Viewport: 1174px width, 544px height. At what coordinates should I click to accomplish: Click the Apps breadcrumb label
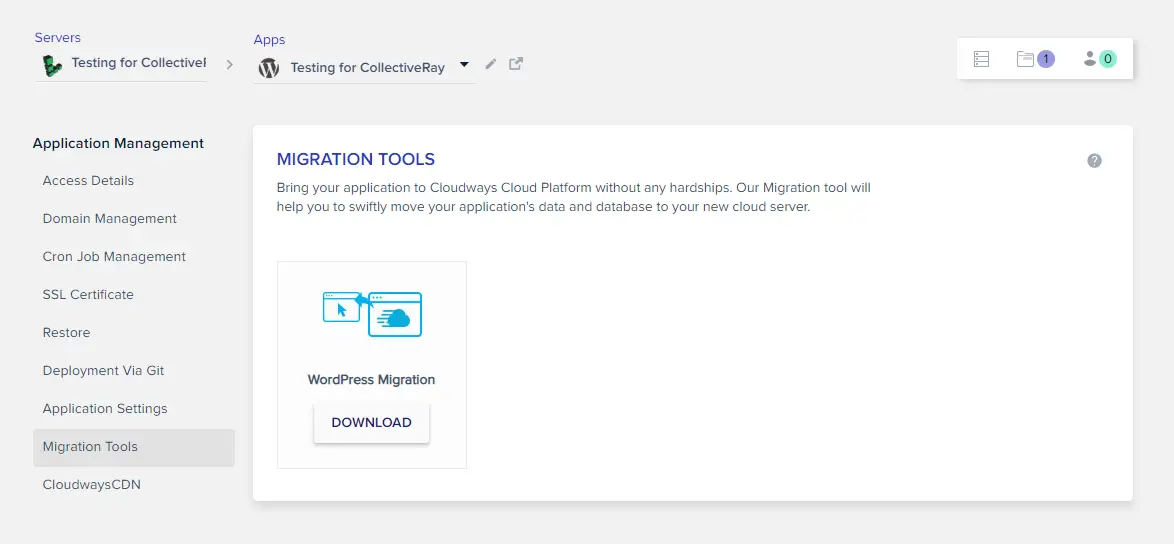pos(270,40)
